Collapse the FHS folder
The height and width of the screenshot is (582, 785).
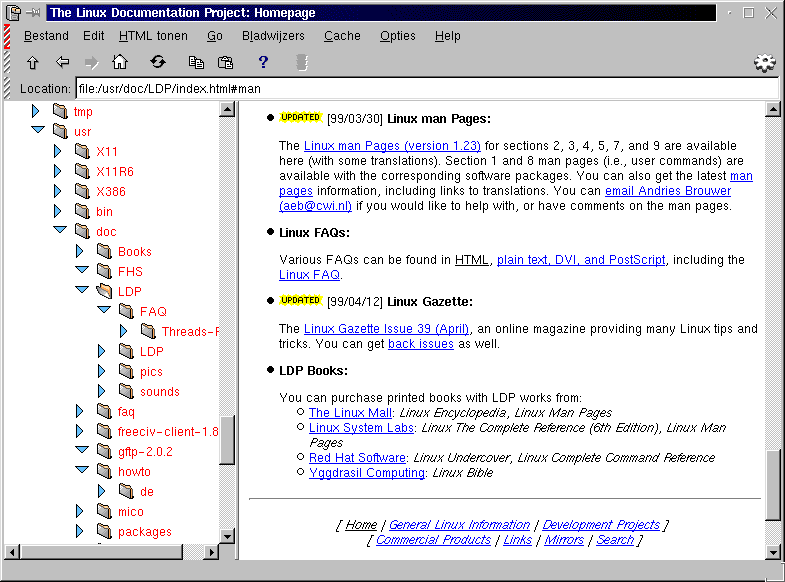pos(82,270)
